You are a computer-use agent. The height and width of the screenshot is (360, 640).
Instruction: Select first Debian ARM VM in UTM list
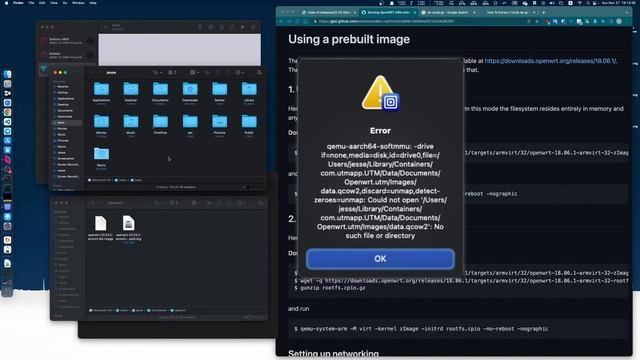point(67,40)
